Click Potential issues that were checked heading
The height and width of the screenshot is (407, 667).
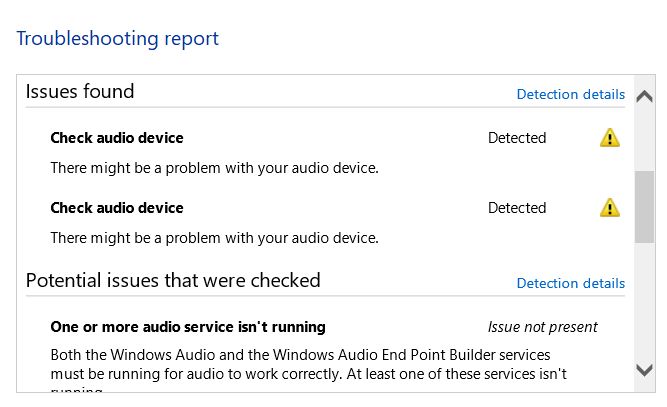(173, 280)
